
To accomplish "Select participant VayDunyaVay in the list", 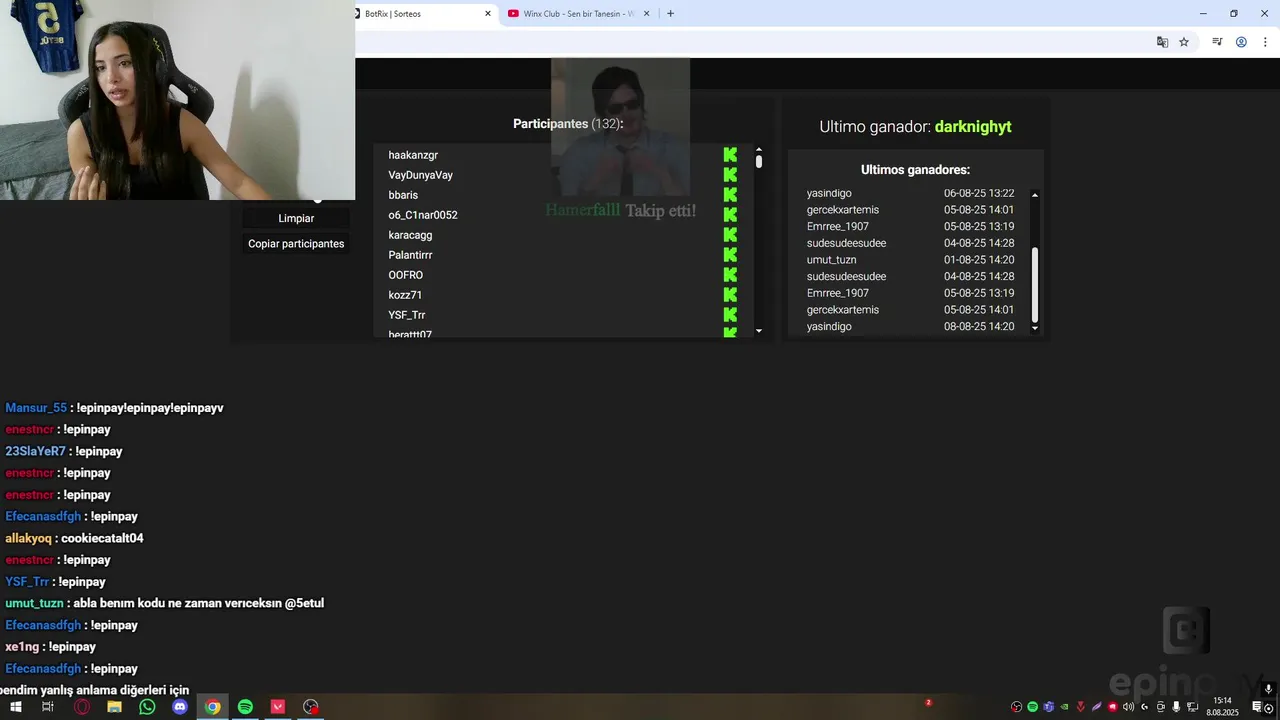I will click(421, 175).
